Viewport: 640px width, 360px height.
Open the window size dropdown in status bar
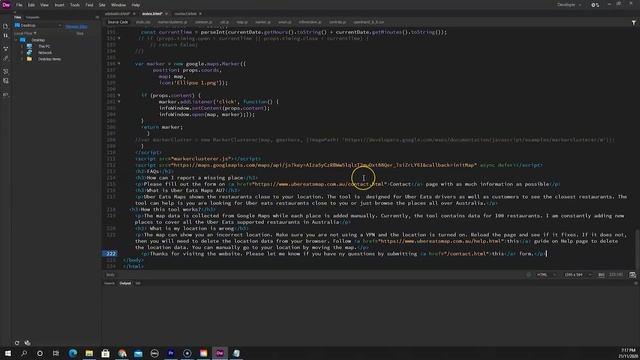tap(577, 275)
